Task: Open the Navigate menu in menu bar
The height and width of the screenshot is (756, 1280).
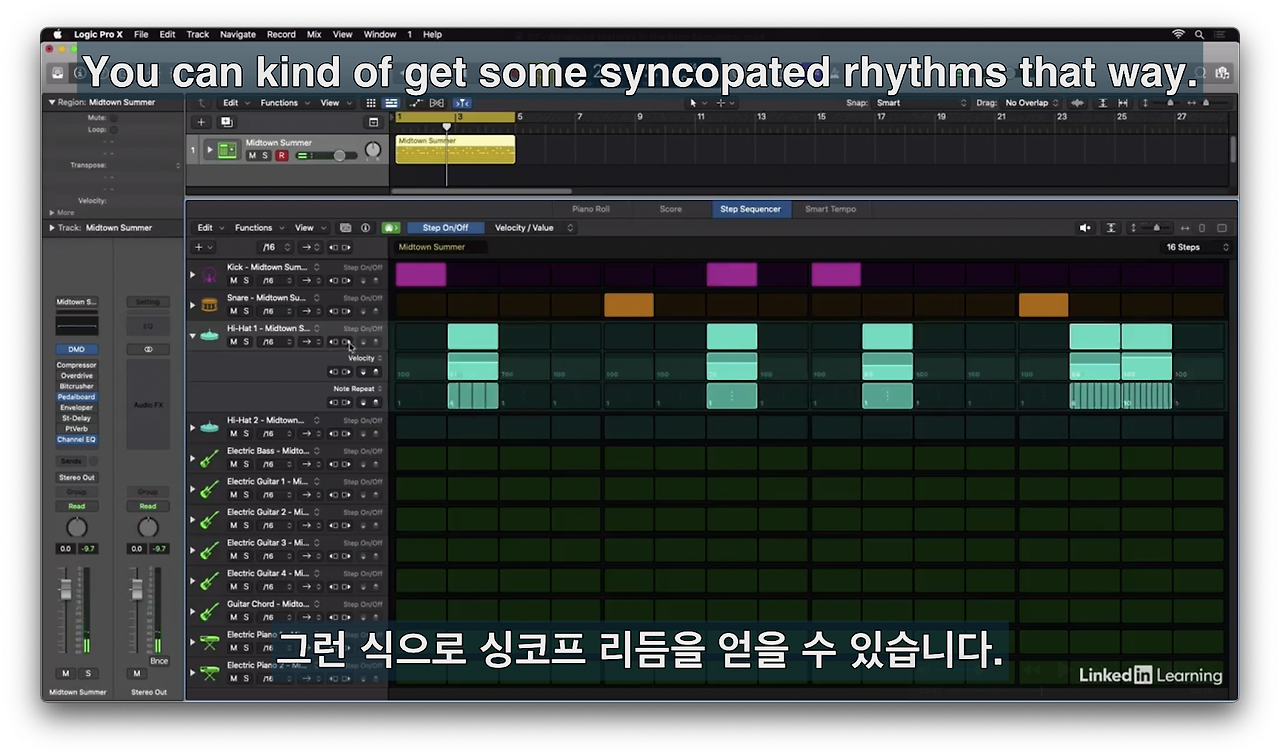Action: tap(237, 34)
